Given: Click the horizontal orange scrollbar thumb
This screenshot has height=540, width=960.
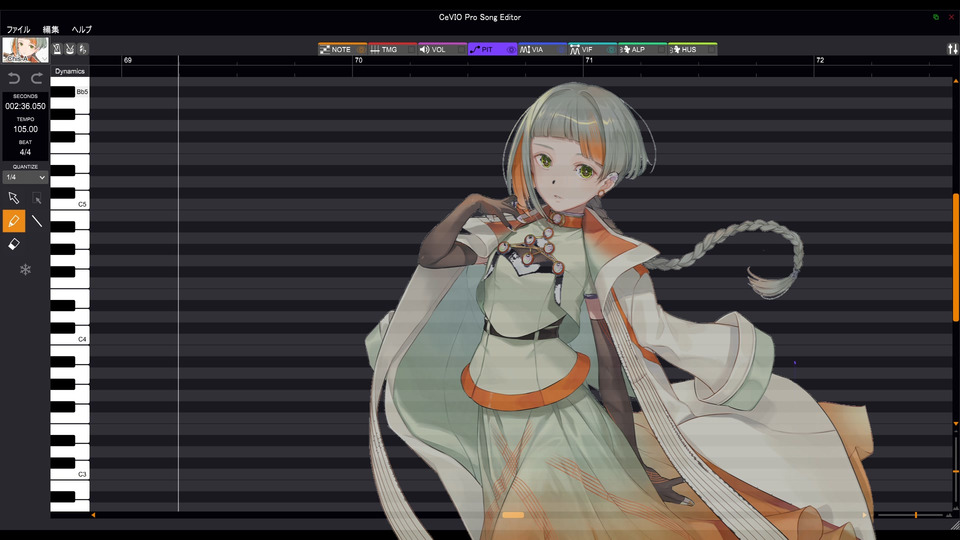Looking at the screenshot, I should [x=513, y=516].
